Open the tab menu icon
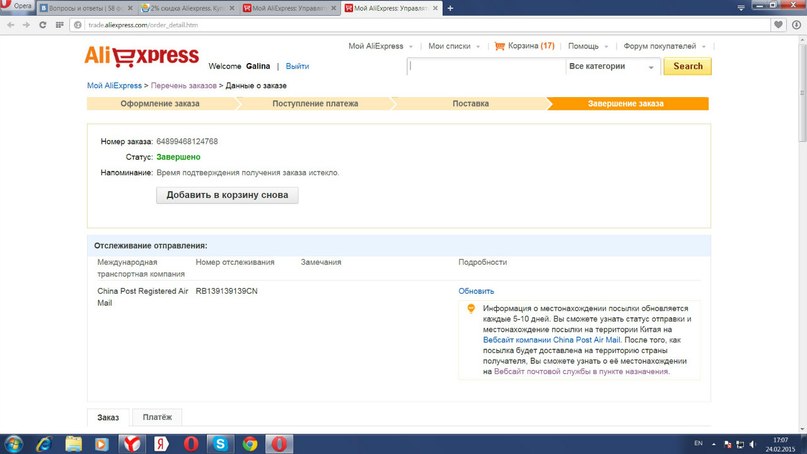The width and height of the screenshot is (807, 454). (x=741, y=8)
